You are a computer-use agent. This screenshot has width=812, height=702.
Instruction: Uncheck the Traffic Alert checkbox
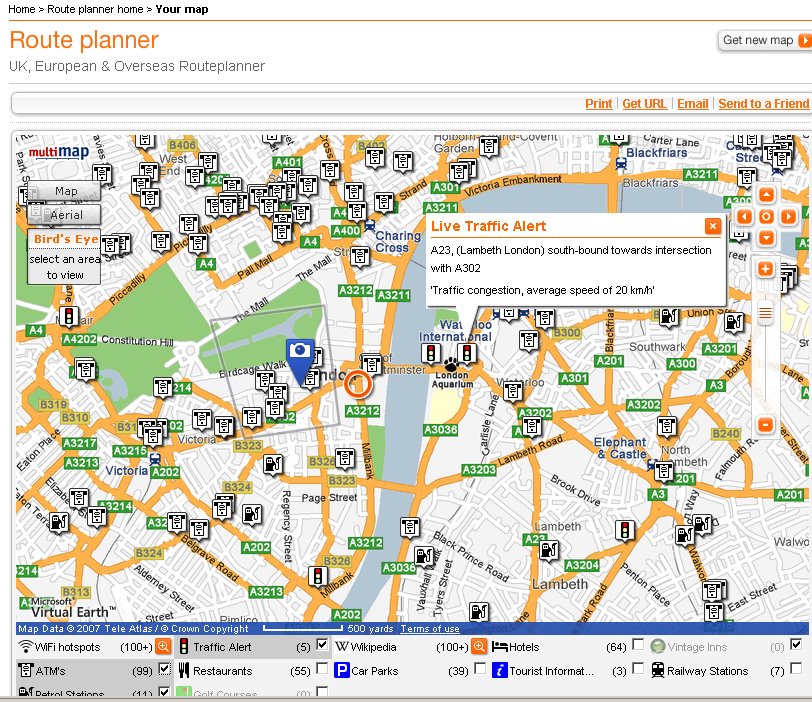[x=322, y=645]
